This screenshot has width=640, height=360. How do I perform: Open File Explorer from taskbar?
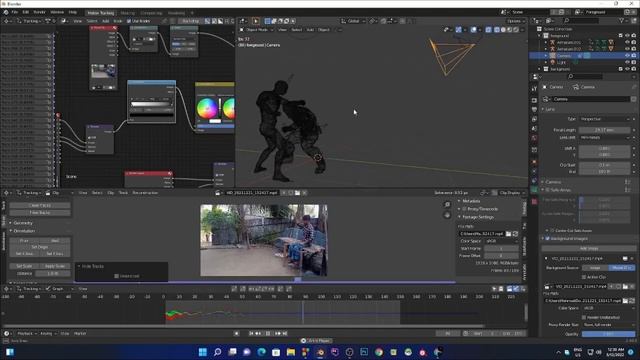click(291, 352)
